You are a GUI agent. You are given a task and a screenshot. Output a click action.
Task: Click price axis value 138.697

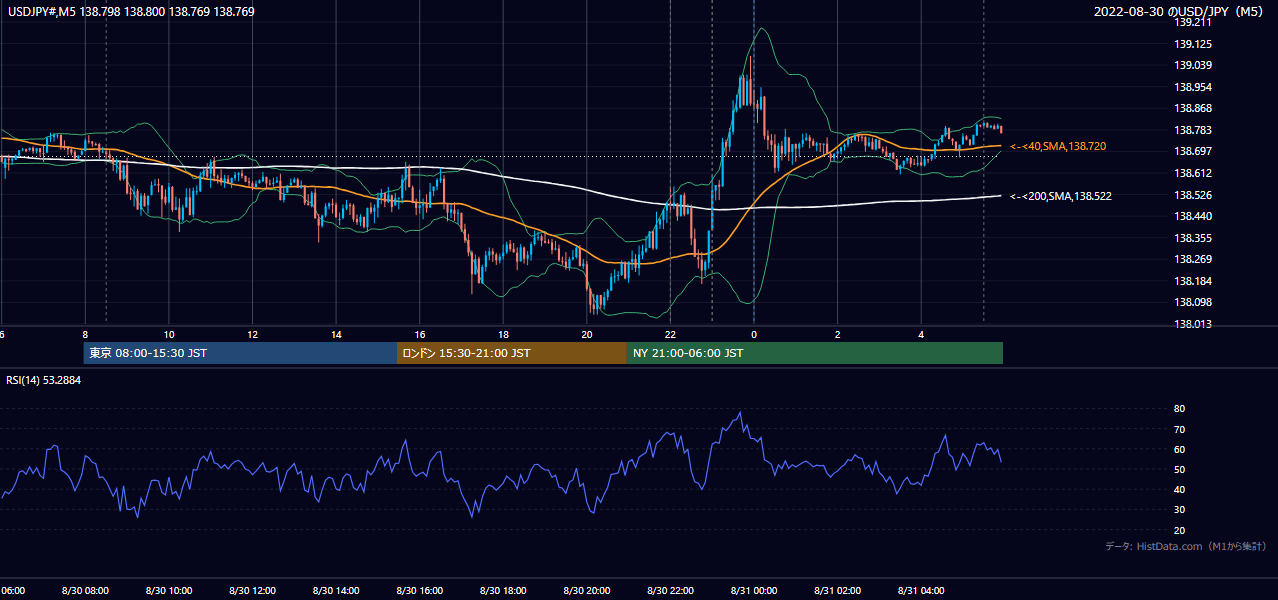click(1192, 151)
